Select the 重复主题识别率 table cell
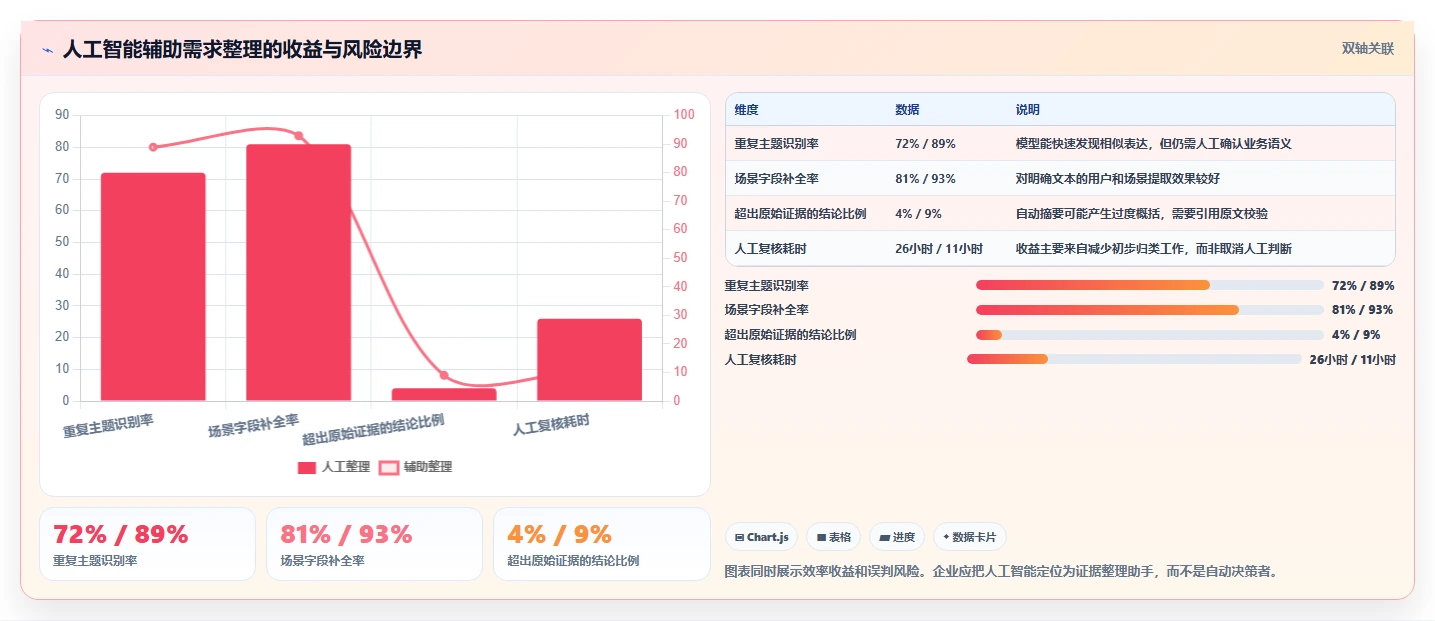 point(776,144)
